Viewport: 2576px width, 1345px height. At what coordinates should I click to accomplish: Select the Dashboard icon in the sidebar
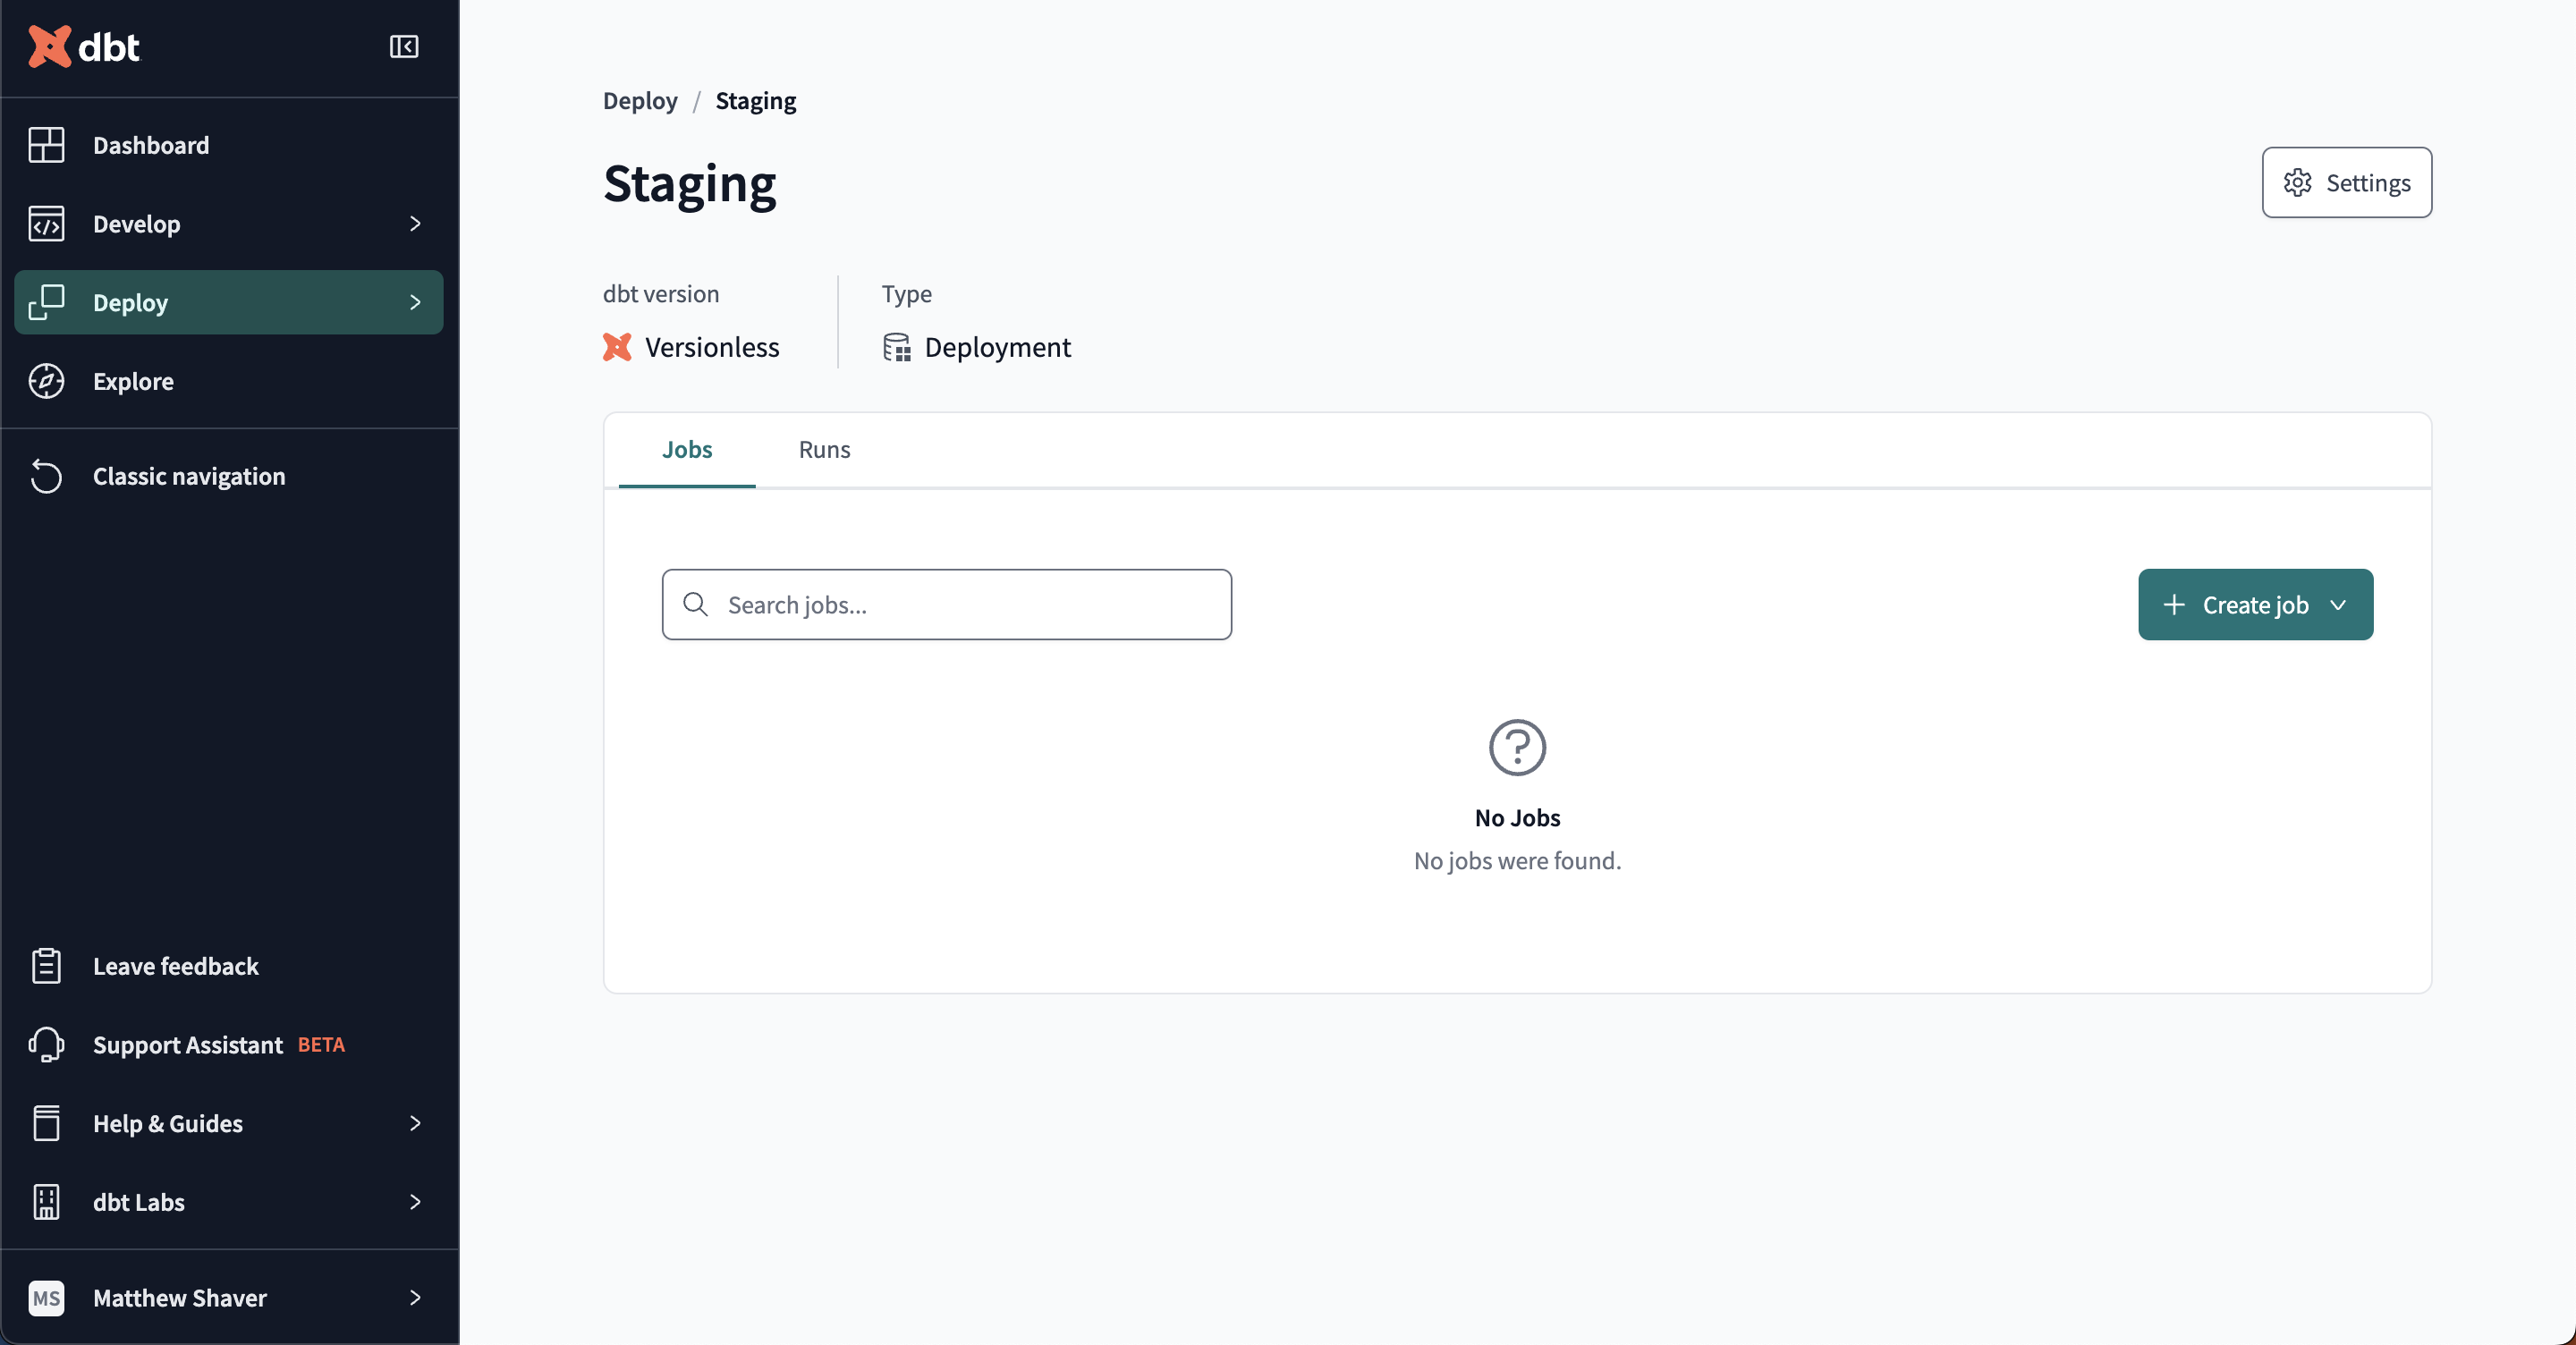pyautogui.click(x=46, y=145)
